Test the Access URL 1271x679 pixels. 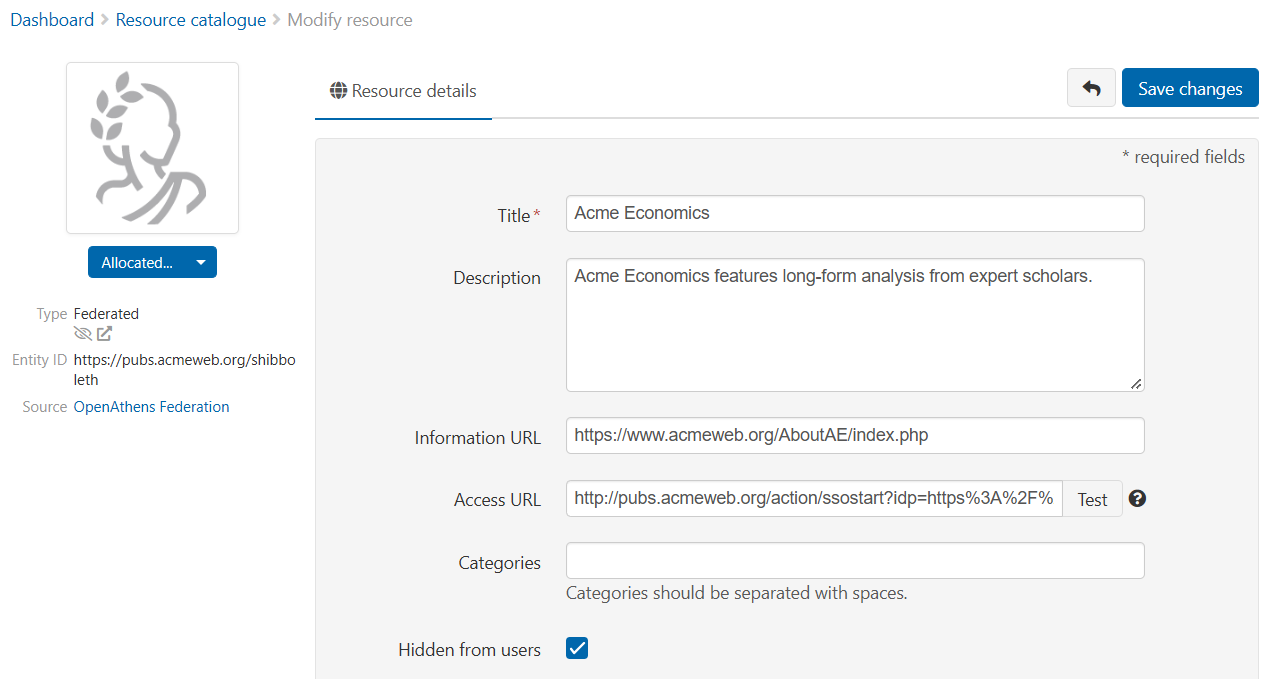[1092, 499]
